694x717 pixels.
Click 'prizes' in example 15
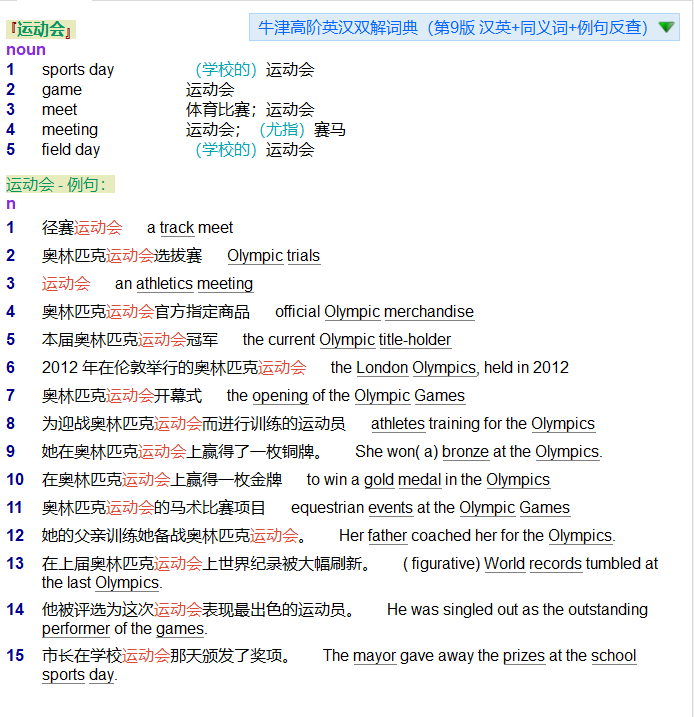click(524, 655)
